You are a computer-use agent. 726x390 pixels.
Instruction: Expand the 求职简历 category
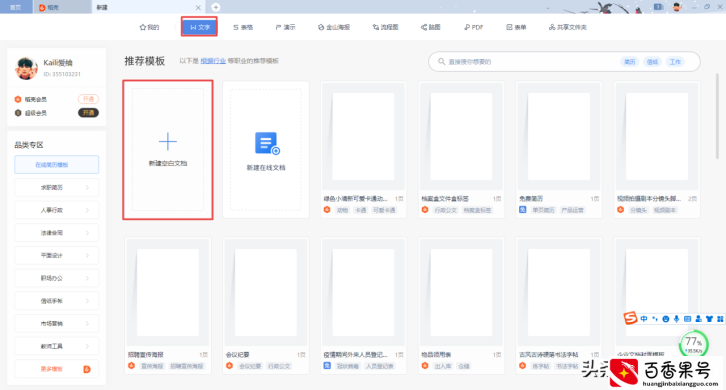click(x=56, y=187)
